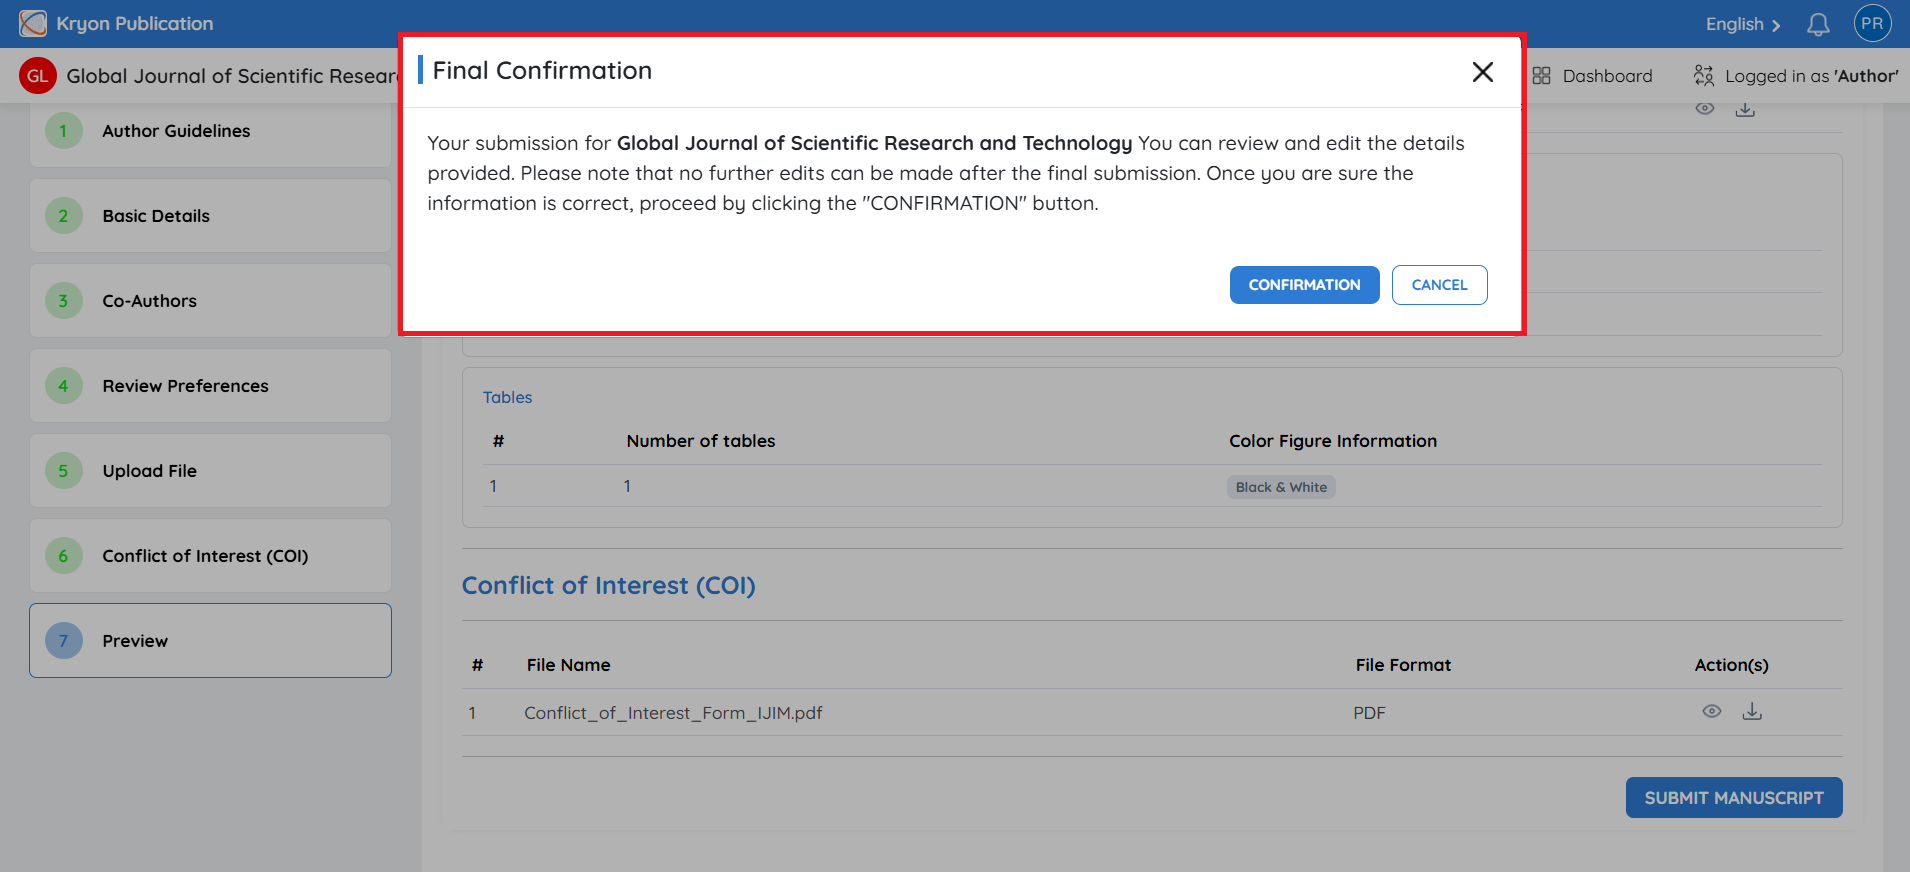The width and height of the screenshot is (1910, 872).
Task: Download the Conflict_of_Interest_Form_IJIM.pdf file
Action: (x=1752, y=711)
